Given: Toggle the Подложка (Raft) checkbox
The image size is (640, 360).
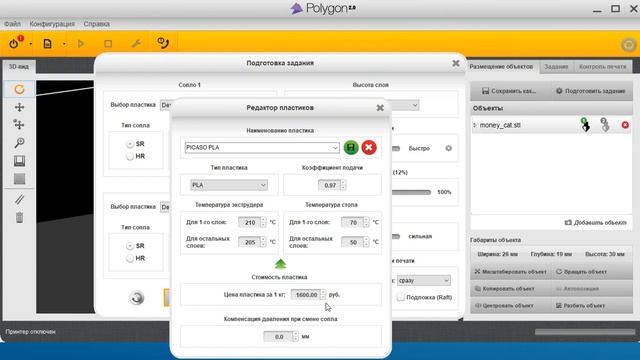Looking at the screenshot, I should pos(400,297).
